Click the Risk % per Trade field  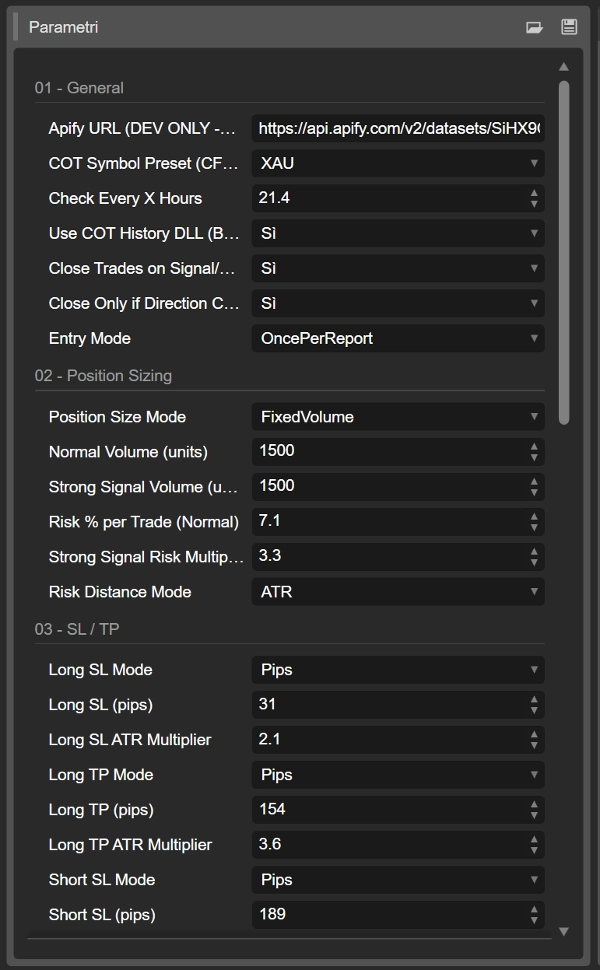[390, 521]
